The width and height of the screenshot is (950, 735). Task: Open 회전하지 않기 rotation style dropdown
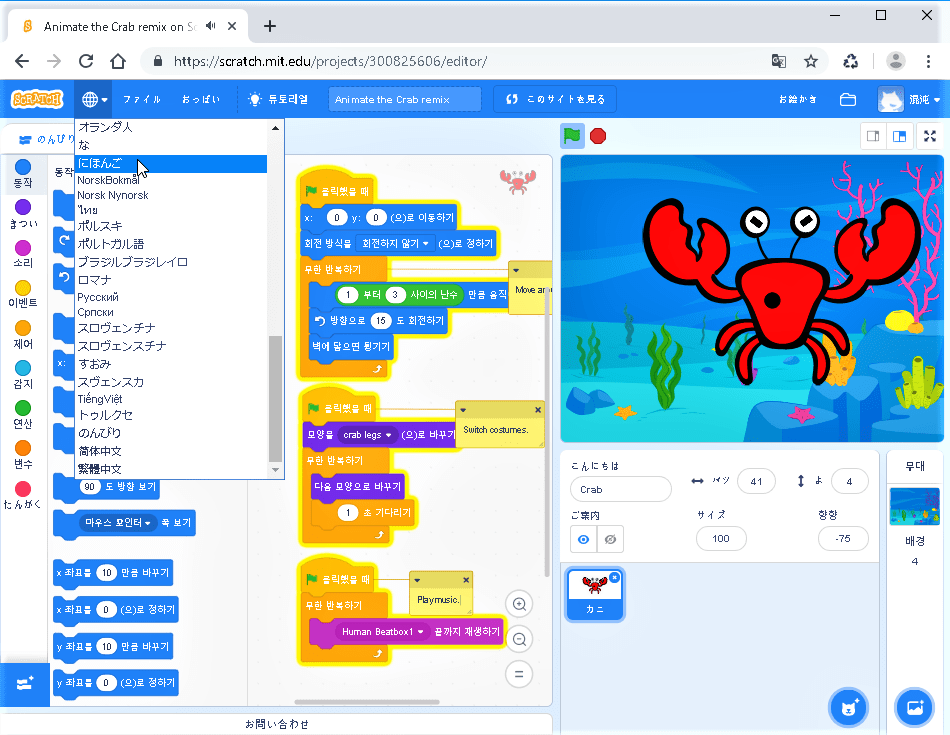click(394, 244)
